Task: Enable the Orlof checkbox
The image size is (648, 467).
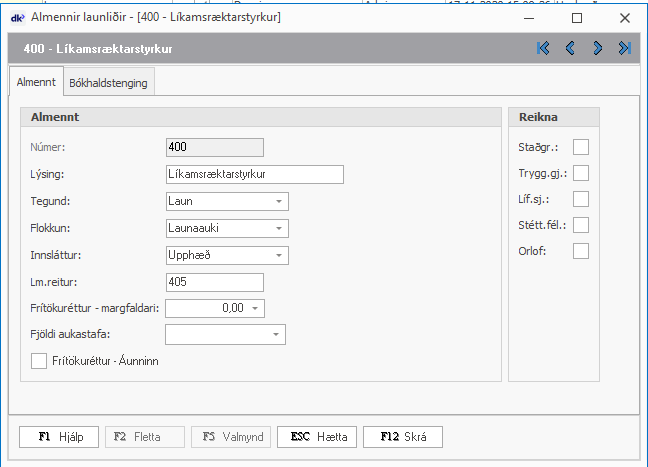Action: coord(580,251)
